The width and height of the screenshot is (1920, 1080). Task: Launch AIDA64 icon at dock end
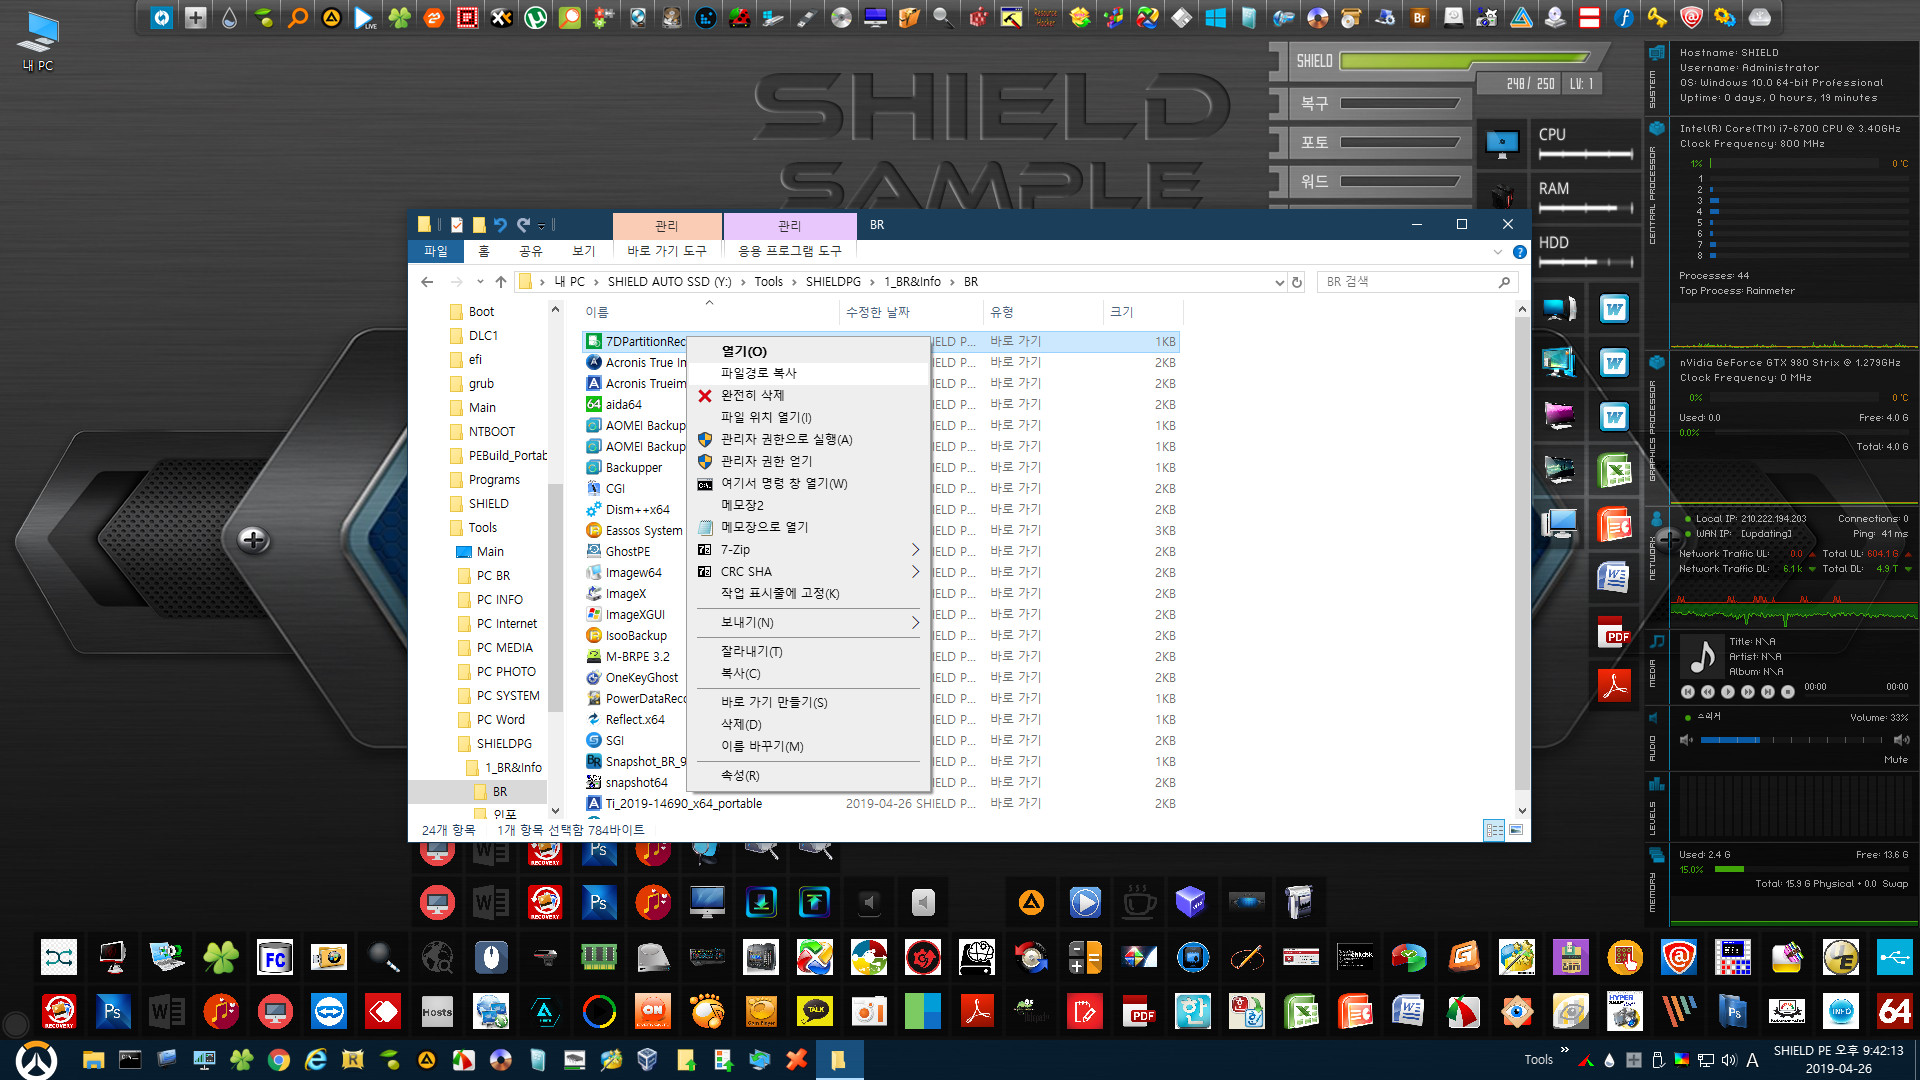pyautogui.click(x=1895, y=1012)
